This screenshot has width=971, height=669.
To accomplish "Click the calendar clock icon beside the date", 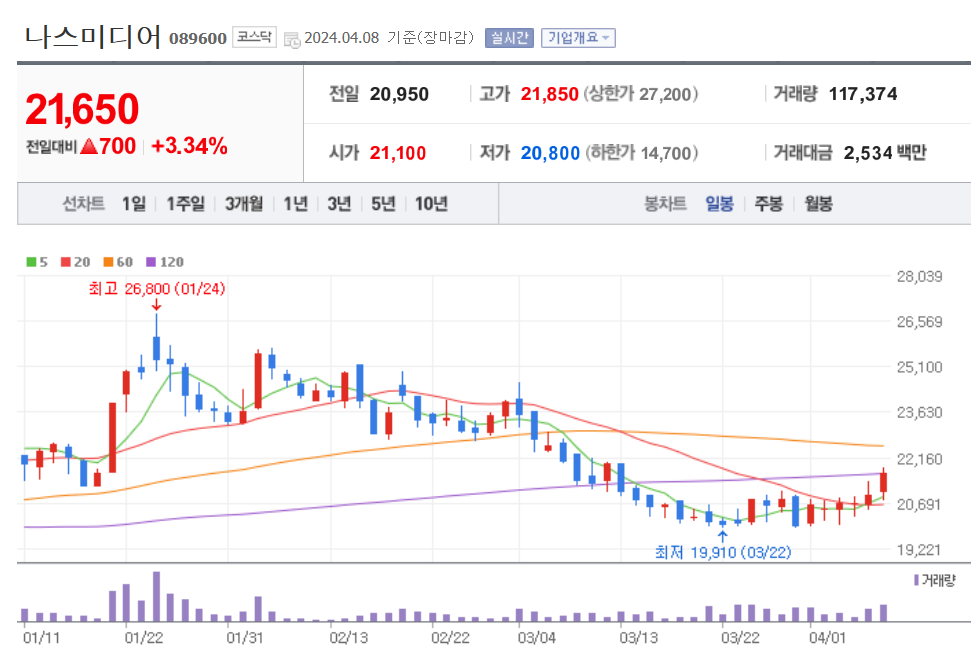I will tap(292, 40).
